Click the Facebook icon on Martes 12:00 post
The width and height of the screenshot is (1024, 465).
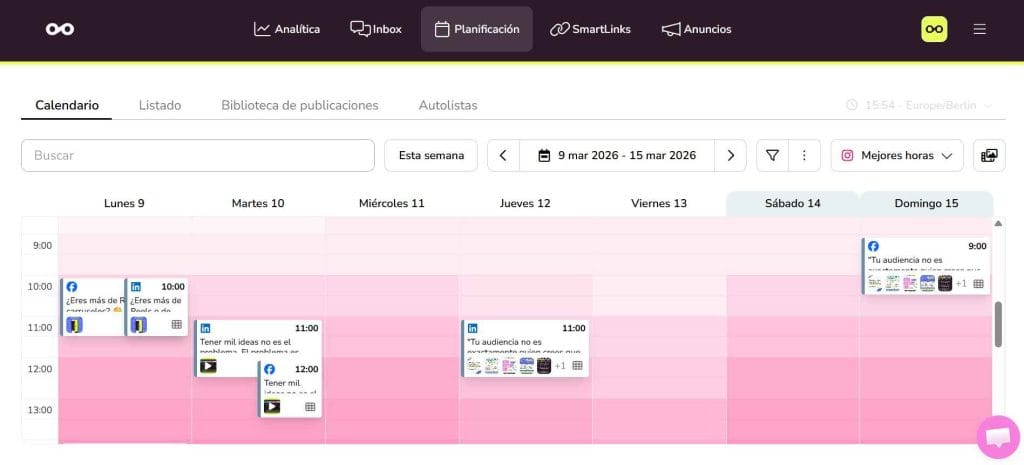270,369
